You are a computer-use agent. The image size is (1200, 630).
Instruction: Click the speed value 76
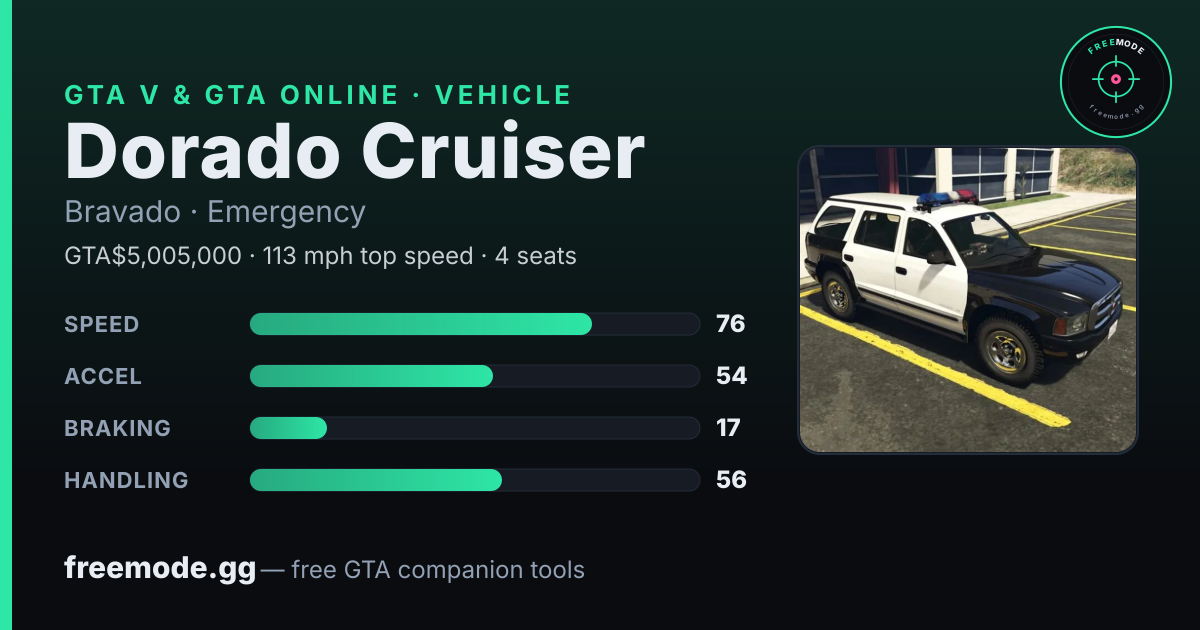pyautogui.click(x=731, y=324)
